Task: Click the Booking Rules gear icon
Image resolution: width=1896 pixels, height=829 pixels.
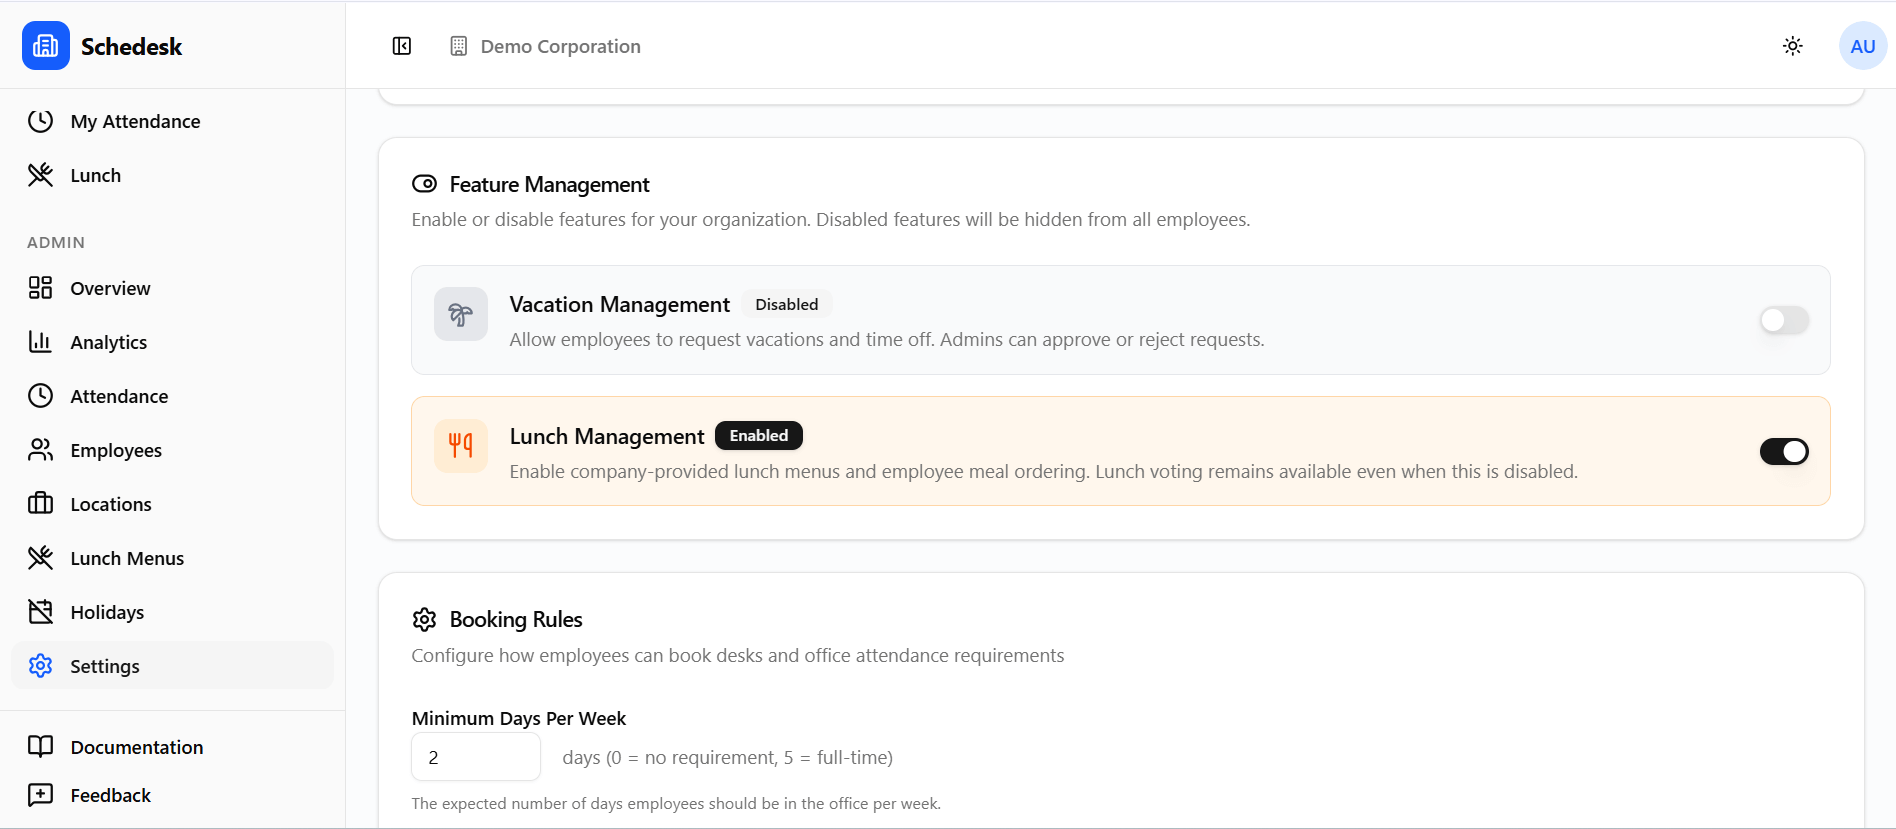Action: click(x=425, y=620)
